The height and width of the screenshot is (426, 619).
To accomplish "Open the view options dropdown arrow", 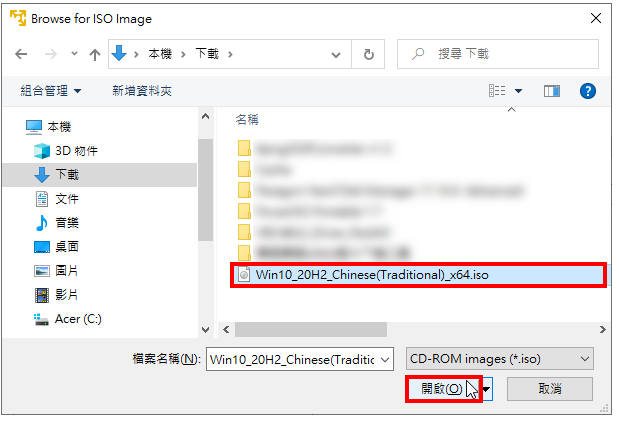I will click(518, 91).
